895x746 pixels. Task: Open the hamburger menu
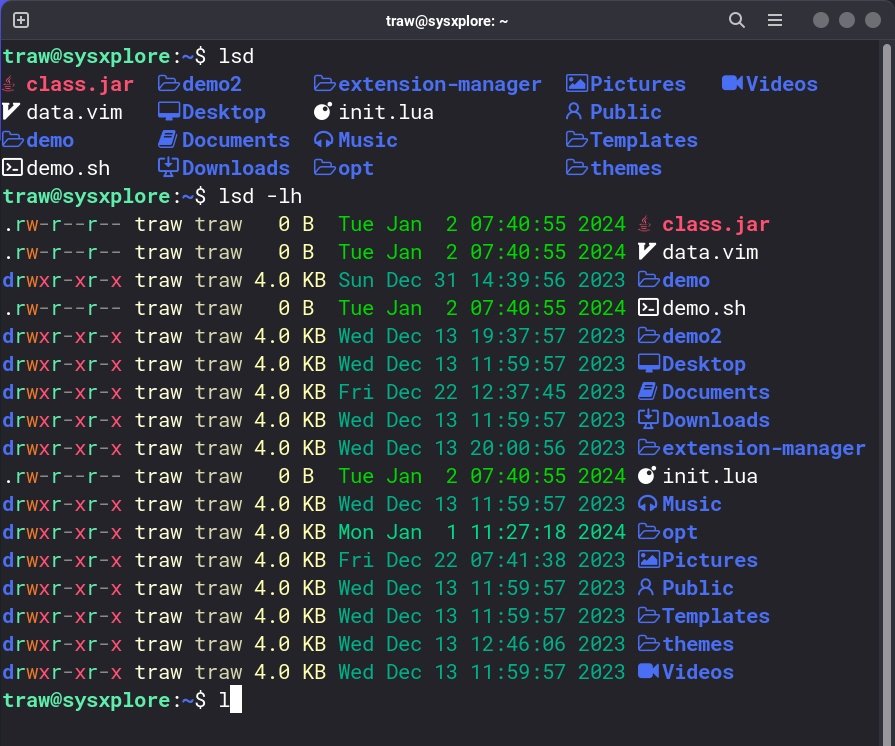click(775, 21)
